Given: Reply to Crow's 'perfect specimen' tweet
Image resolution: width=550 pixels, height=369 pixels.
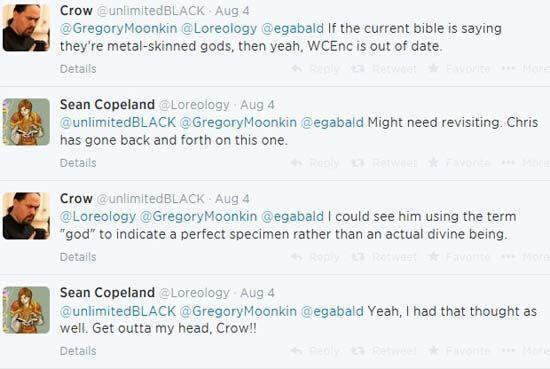Looking at the screenshot, I should pyautogui.click(x=315, y=257).
